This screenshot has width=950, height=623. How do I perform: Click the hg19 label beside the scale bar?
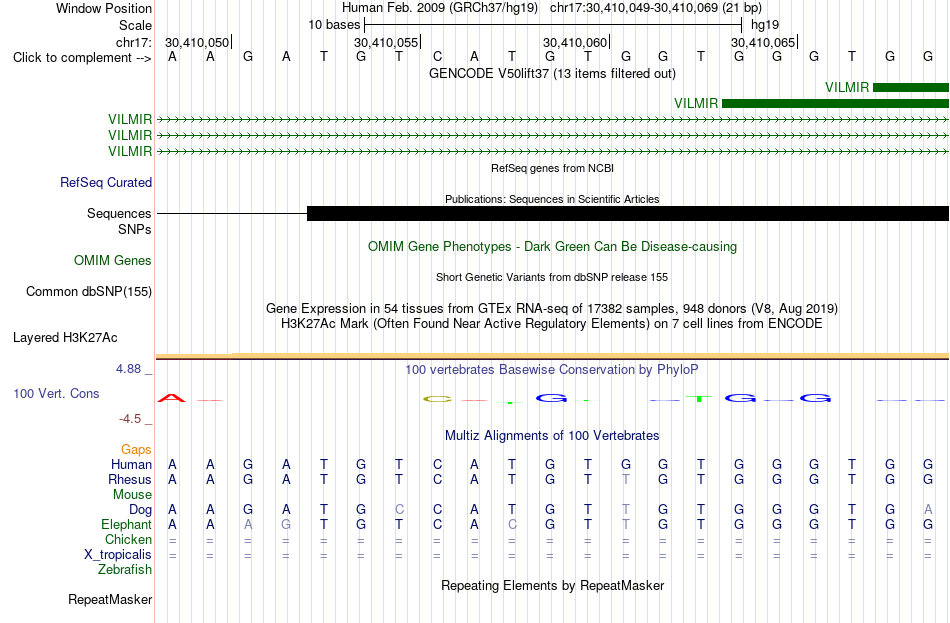pos(765,25)
